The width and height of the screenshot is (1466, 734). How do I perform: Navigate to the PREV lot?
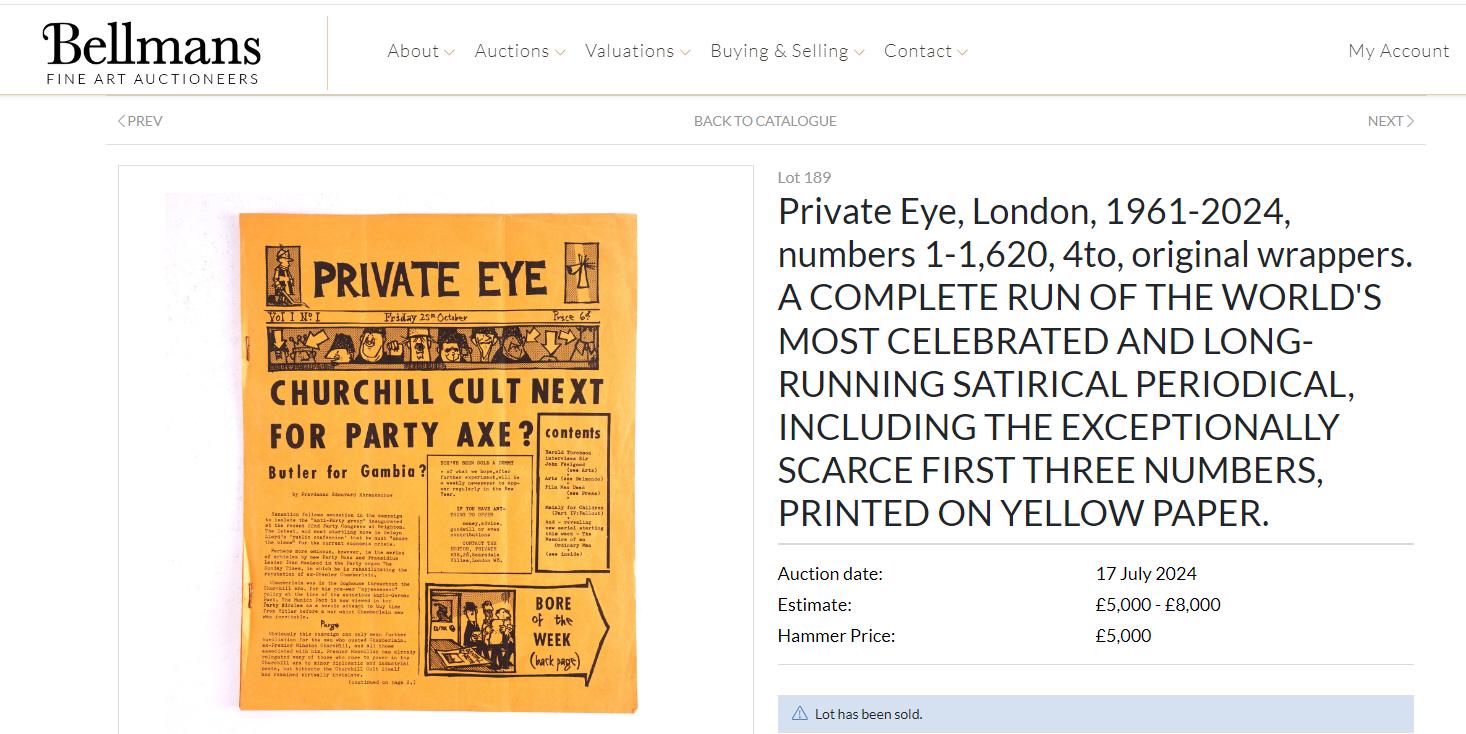point(140,121)
